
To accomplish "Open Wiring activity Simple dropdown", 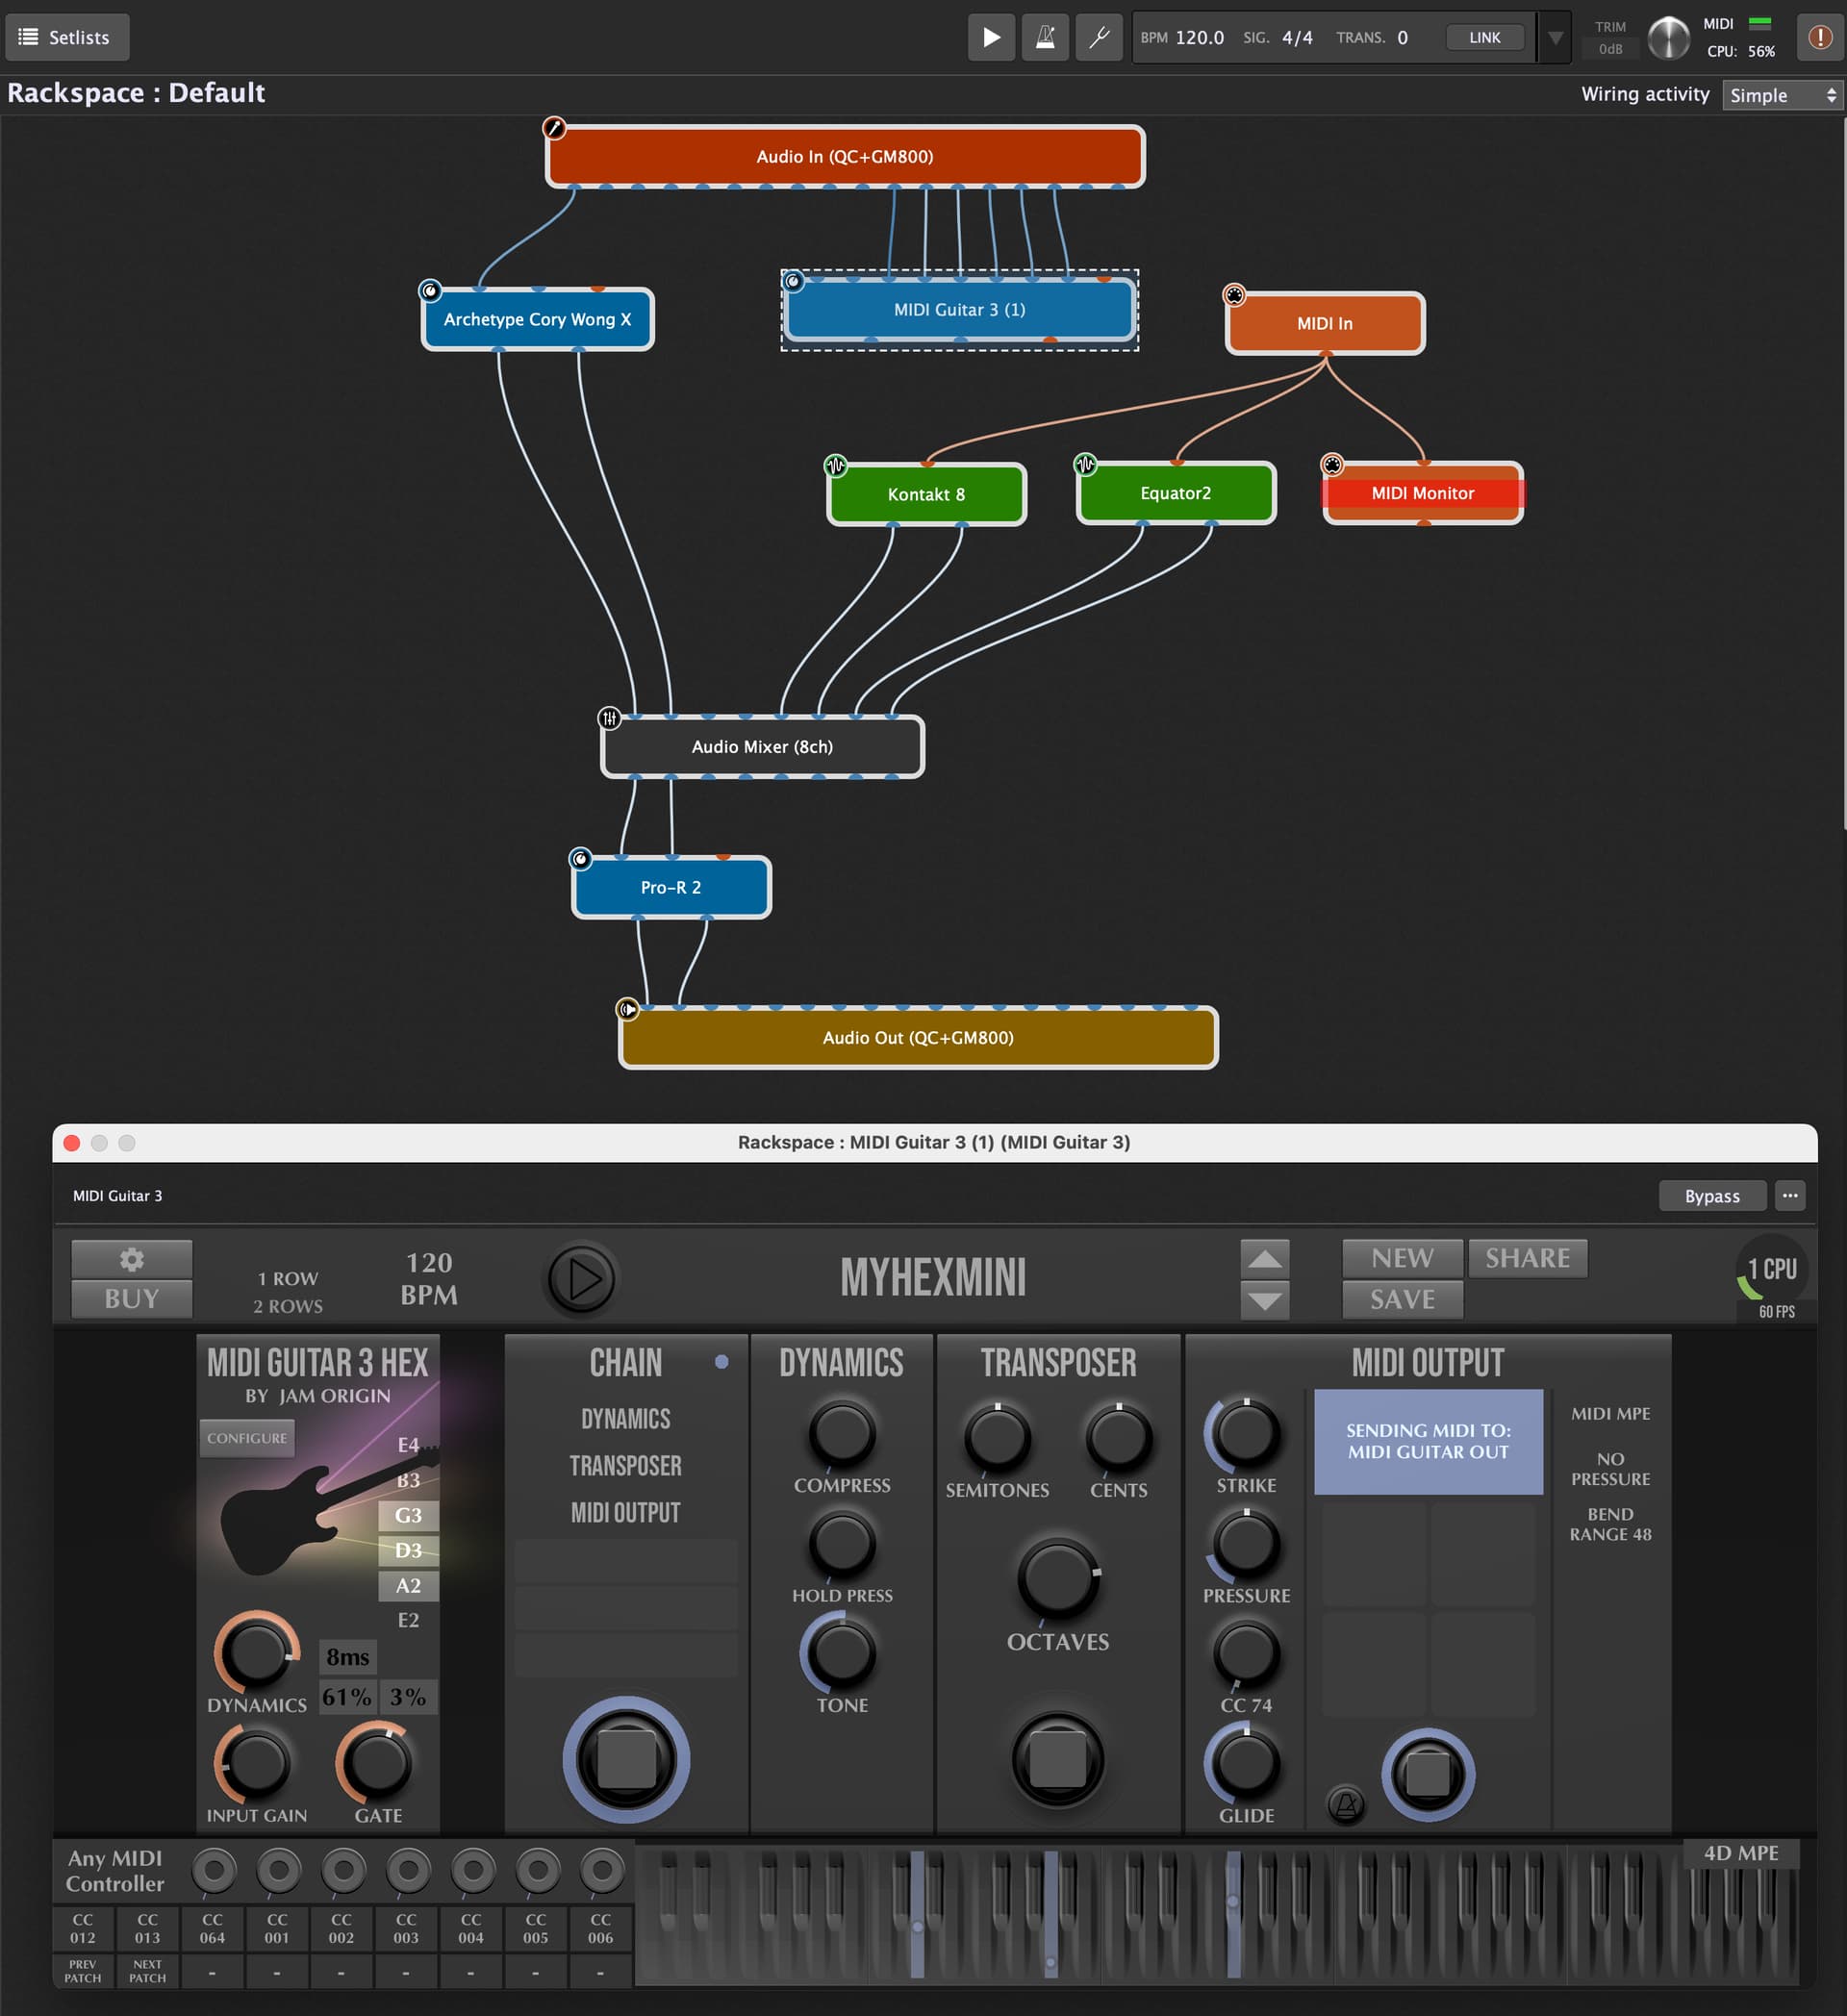I will tap(1783, 95).
